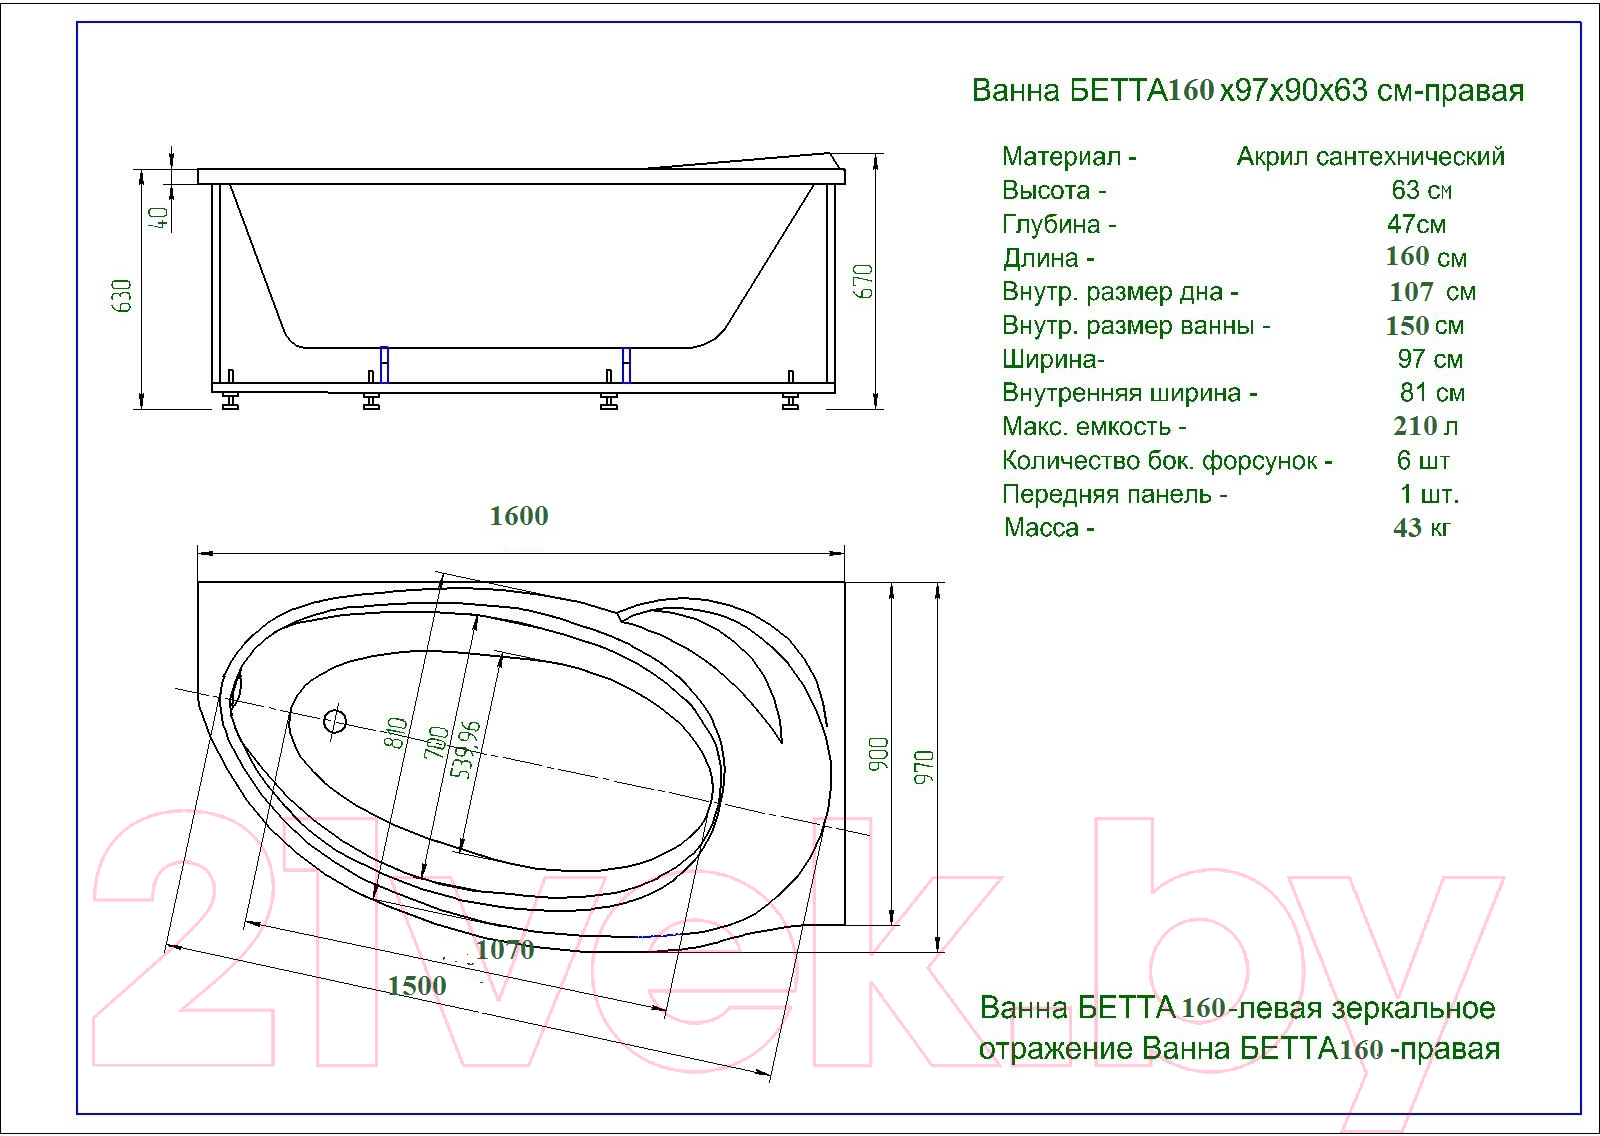Click the '40' rim thickness dimension

[158, 218]
